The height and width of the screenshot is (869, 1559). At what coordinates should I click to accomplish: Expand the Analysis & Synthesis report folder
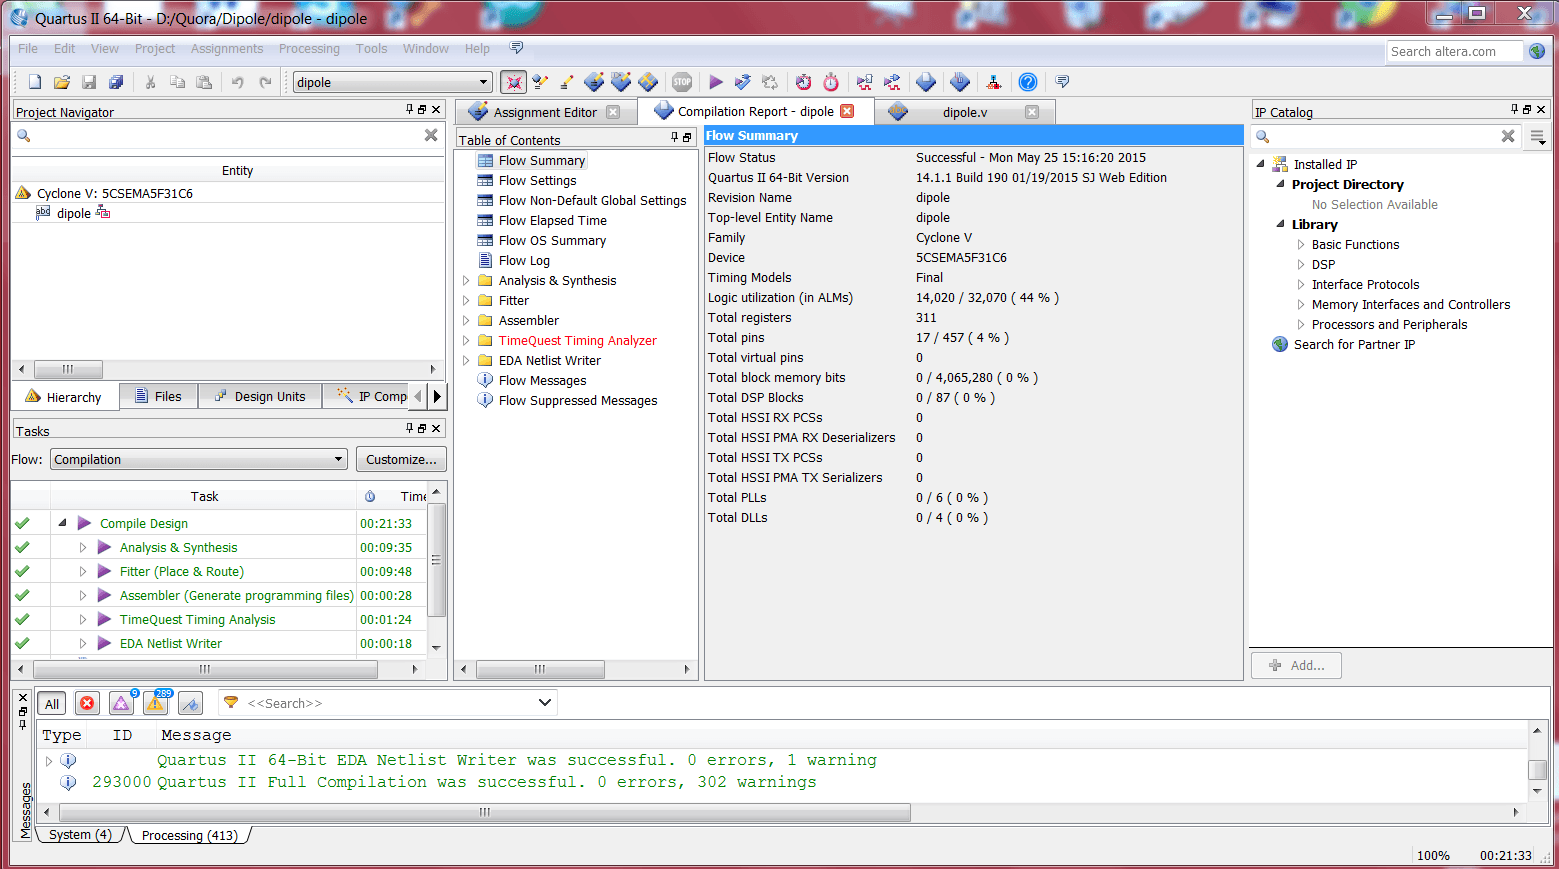[466, 281]
